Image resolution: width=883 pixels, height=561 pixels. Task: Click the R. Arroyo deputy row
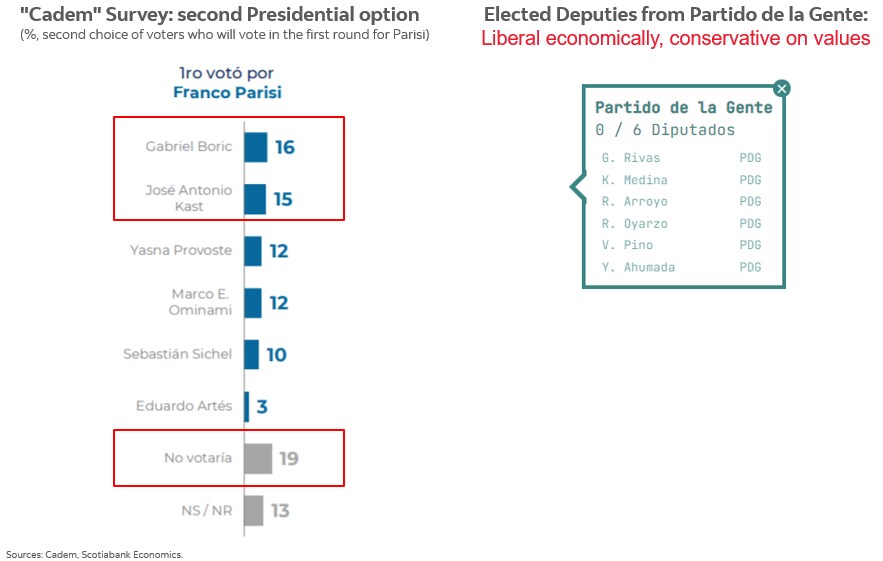pyautogui.click(x=634, y=202)
